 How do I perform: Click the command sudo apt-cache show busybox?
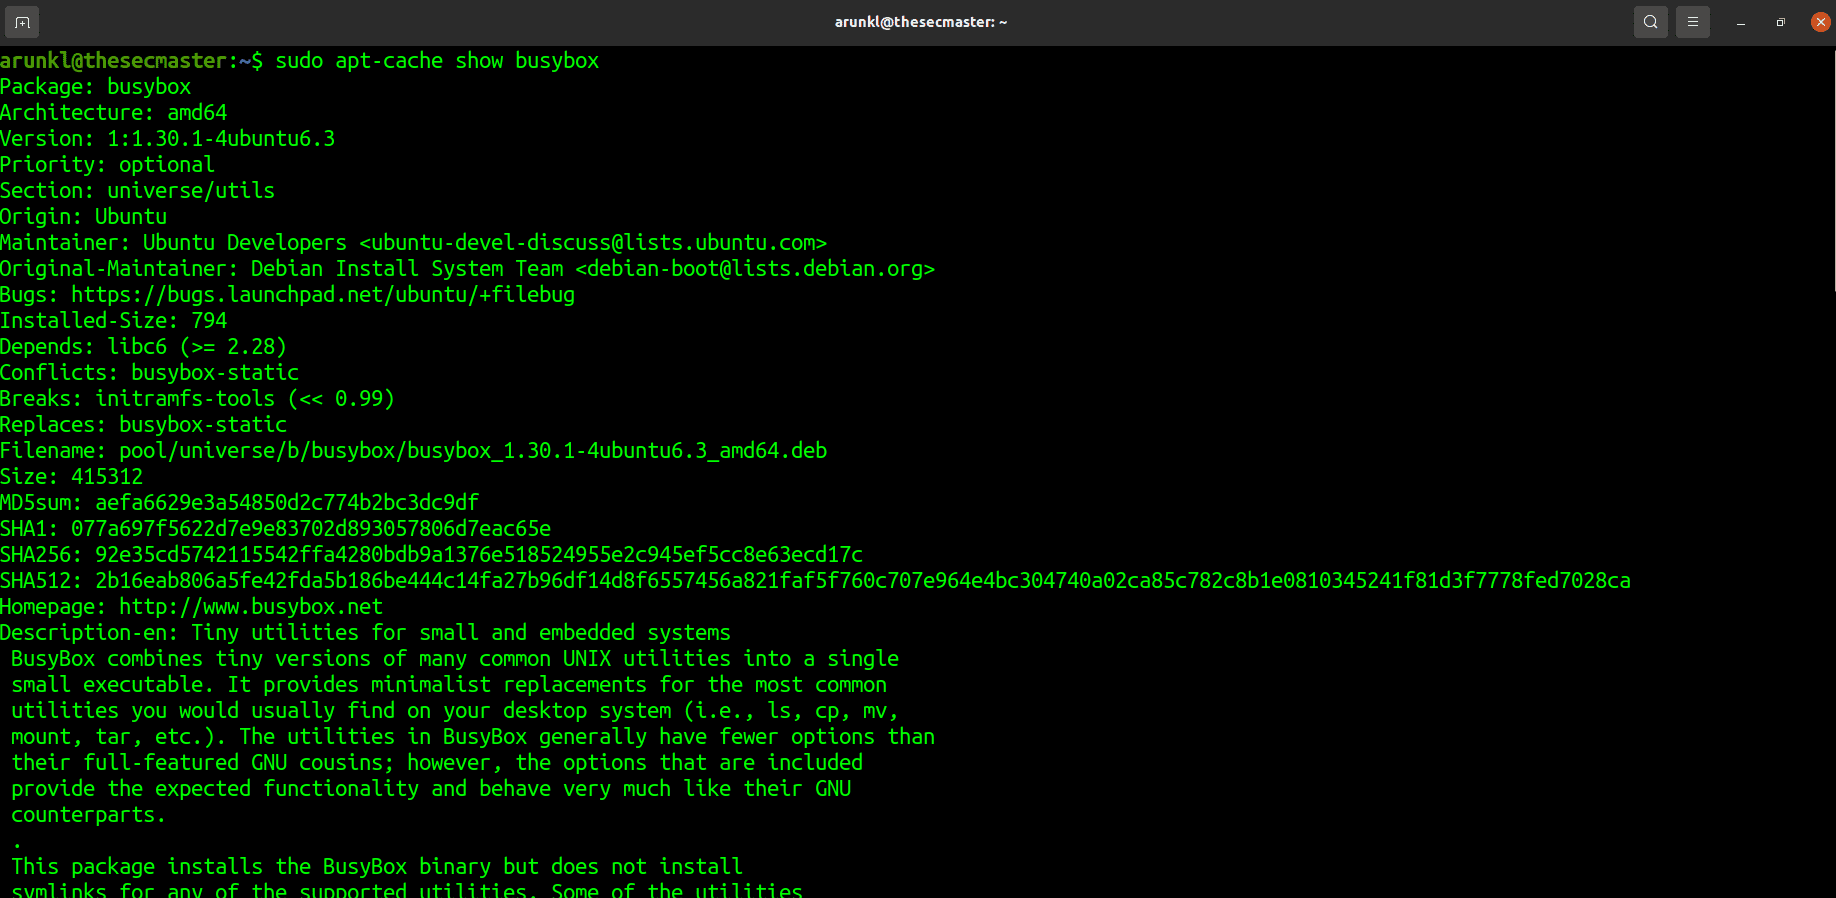pyautogui.click(x=437, y=61)
